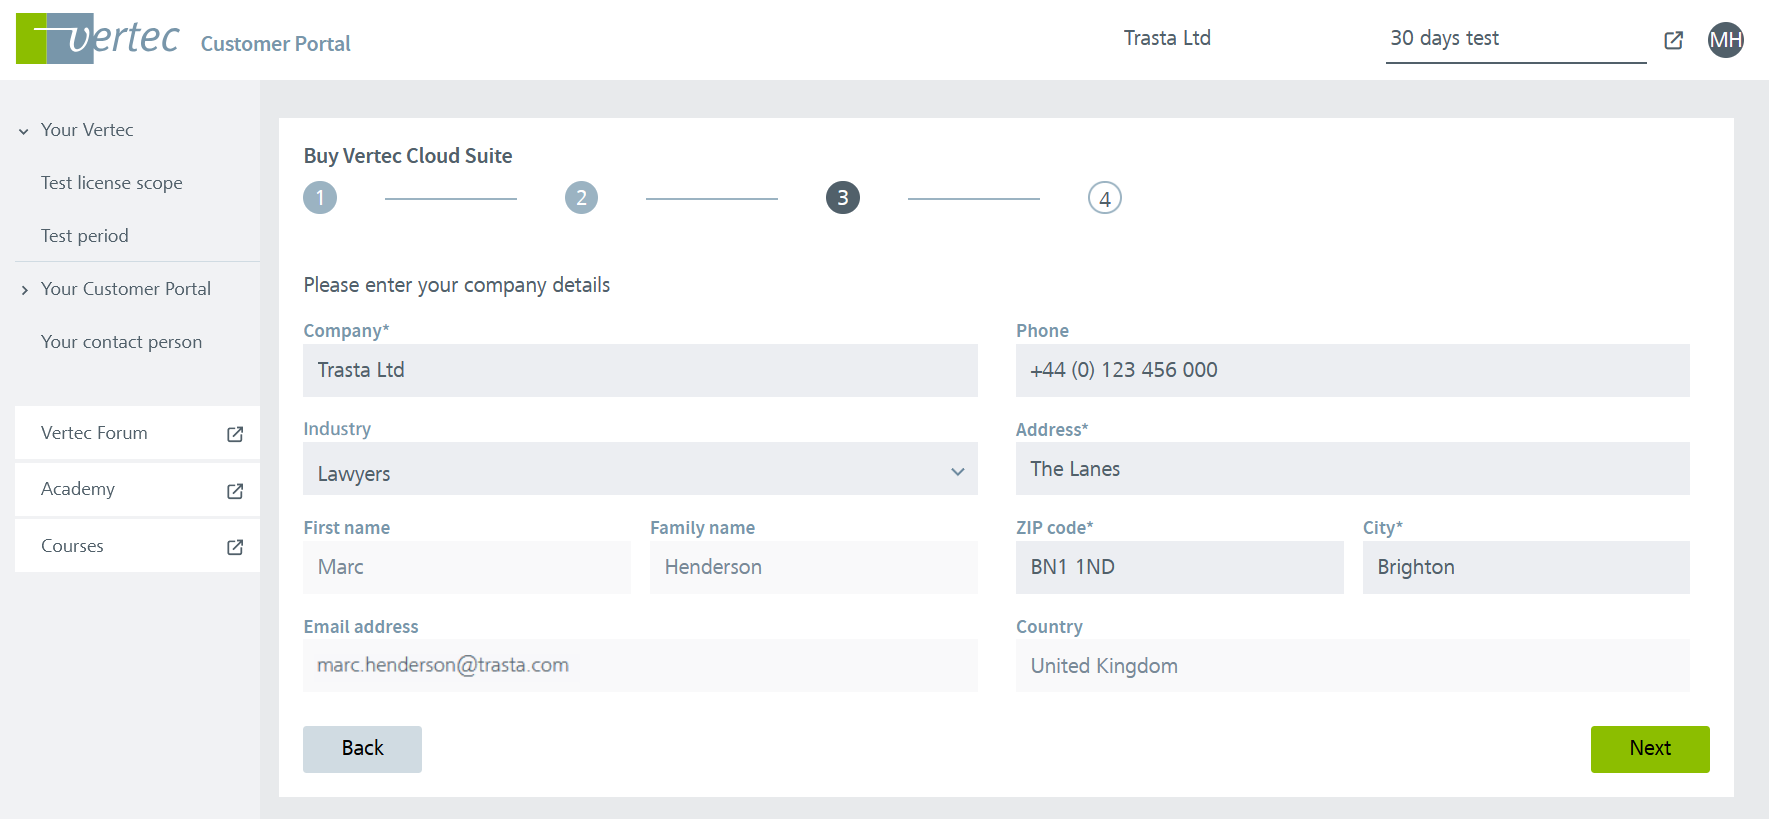Open Your contact person page

pos(121,342)
